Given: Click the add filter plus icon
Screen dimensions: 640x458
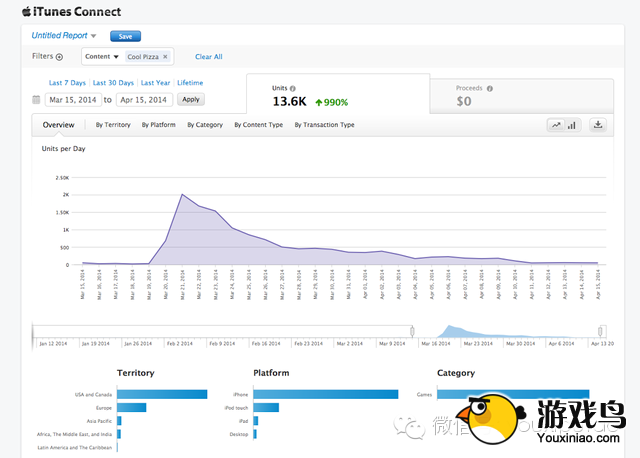Looking at the screenshot, I should click(x=59, y=57).
